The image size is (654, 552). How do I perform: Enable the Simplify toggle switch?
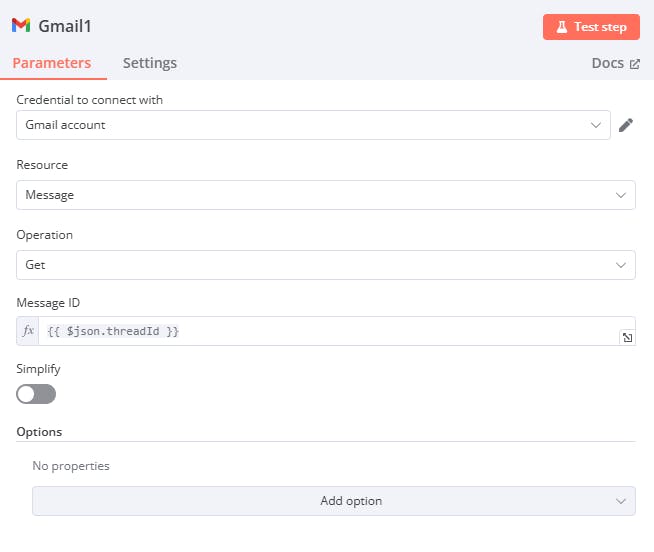coord(36,394)
